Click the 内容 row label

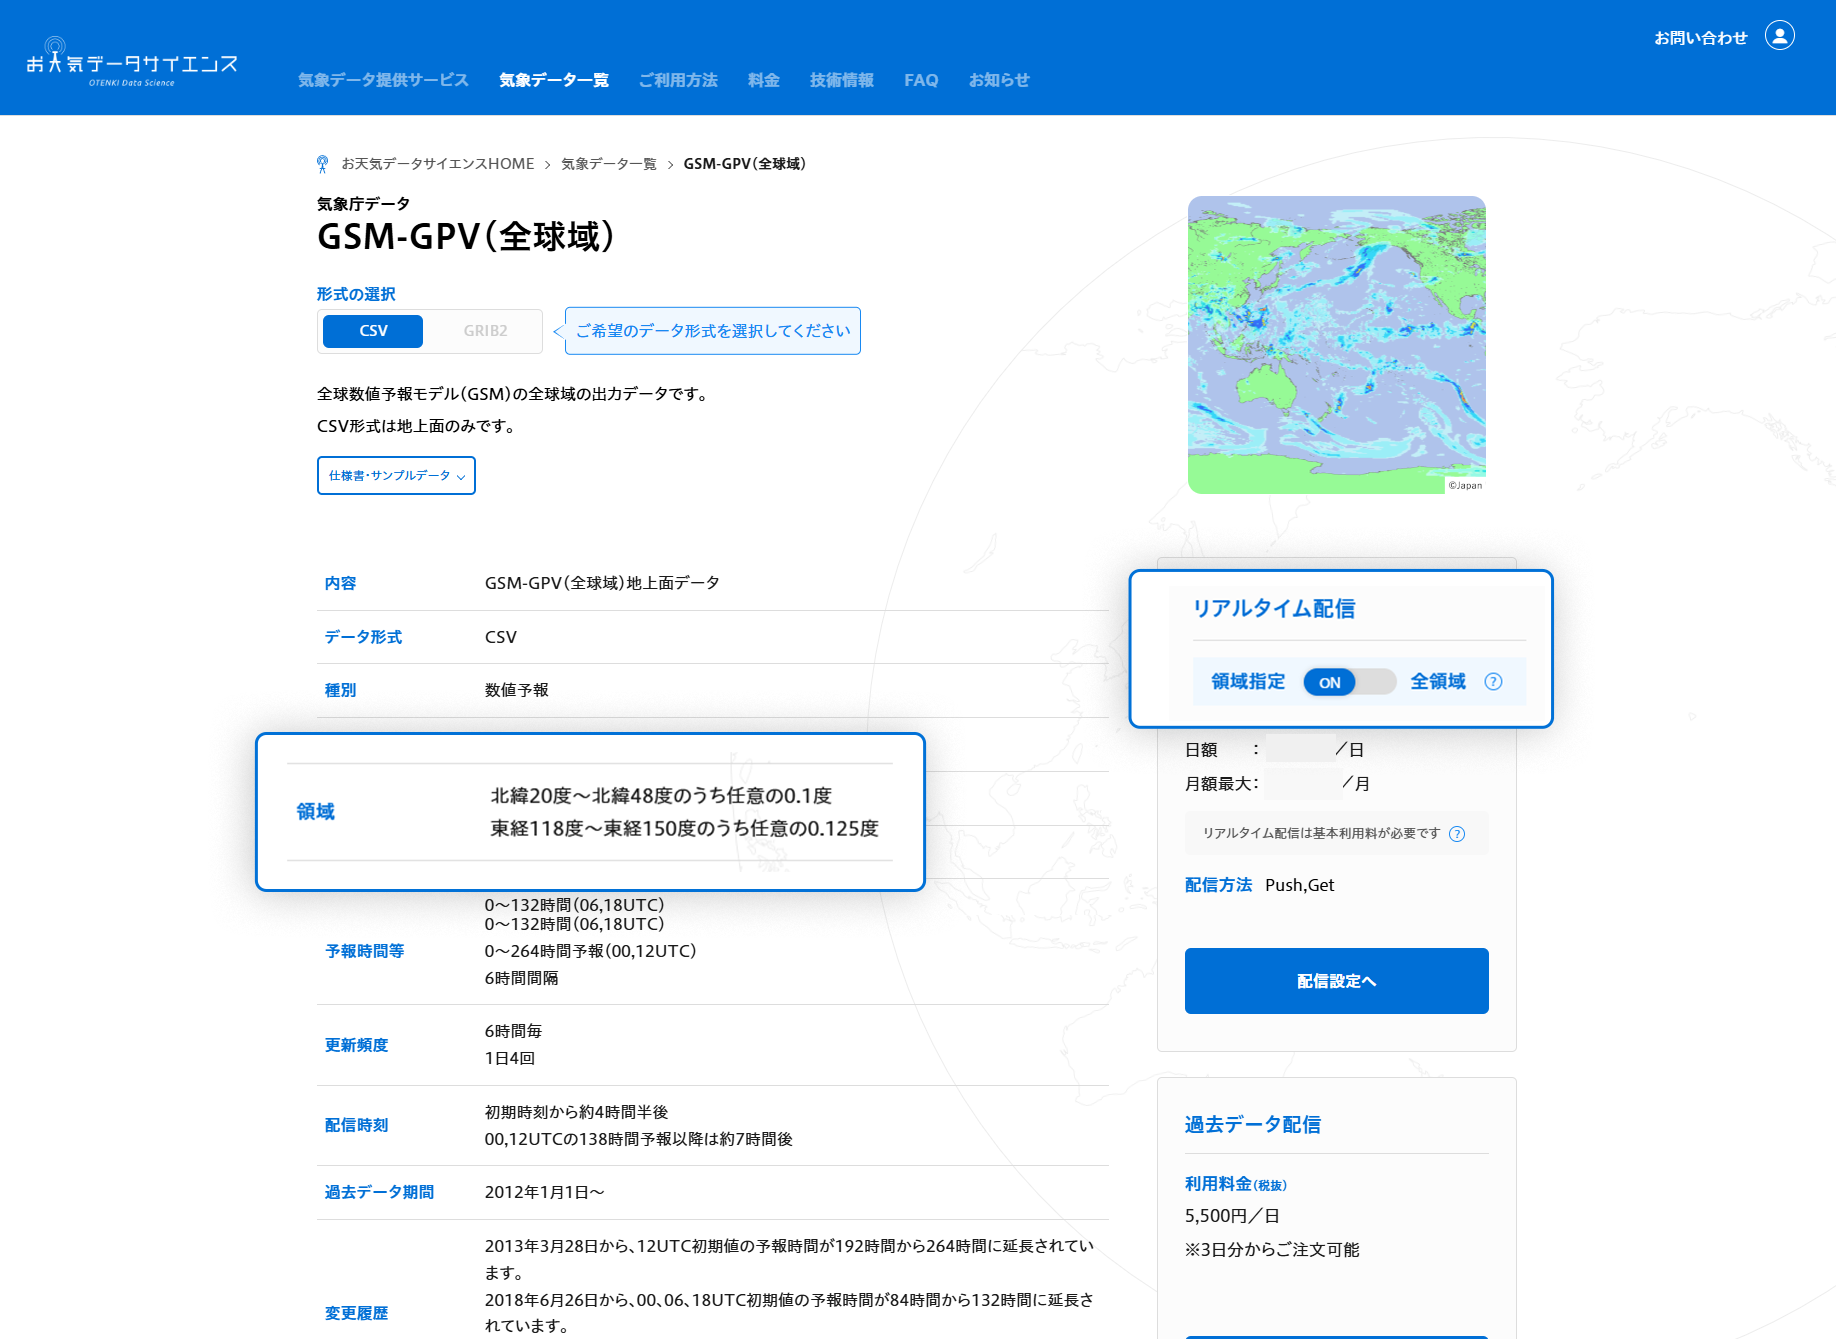340,583
